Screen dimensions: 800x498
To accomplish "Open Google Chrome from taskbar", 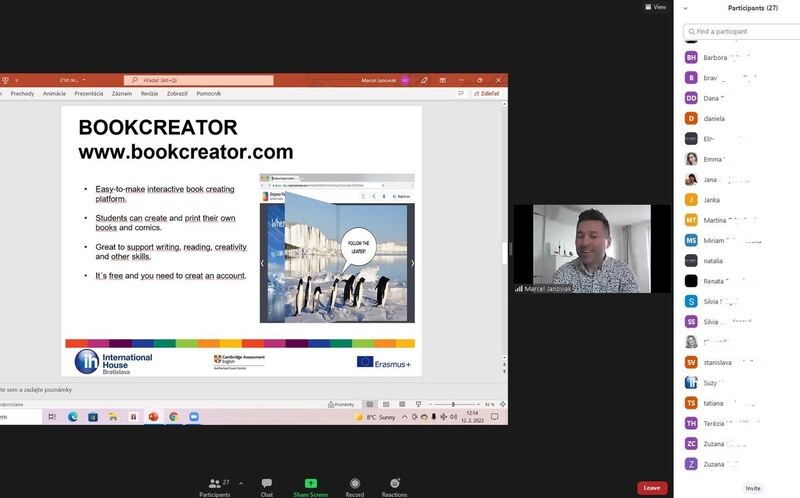I will tap(173, 417).
